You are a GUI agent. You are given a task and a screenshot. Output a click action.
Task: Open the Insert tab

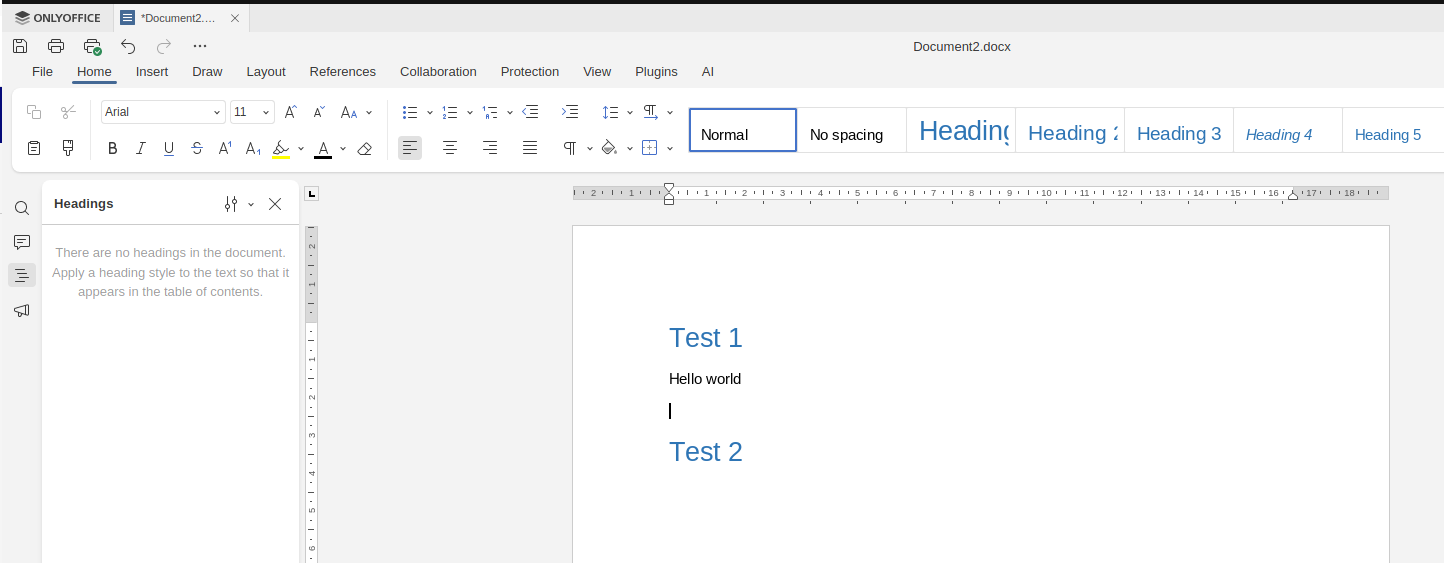point(152,72)
